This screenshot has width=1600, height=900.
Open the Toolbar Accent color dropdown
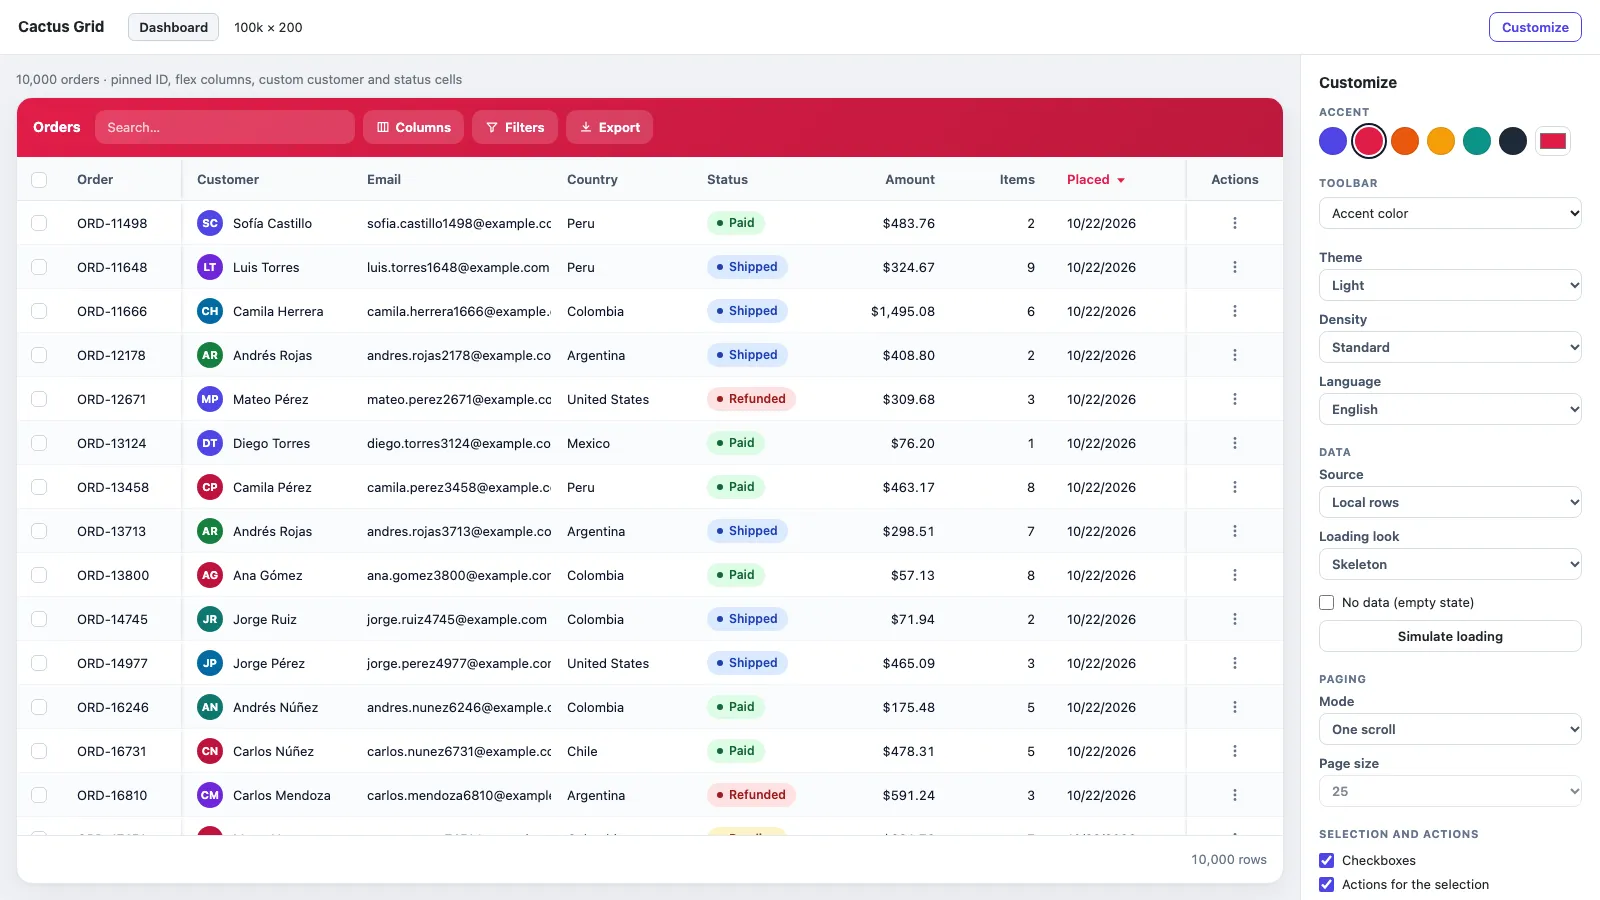click(x=1450, y=213)
